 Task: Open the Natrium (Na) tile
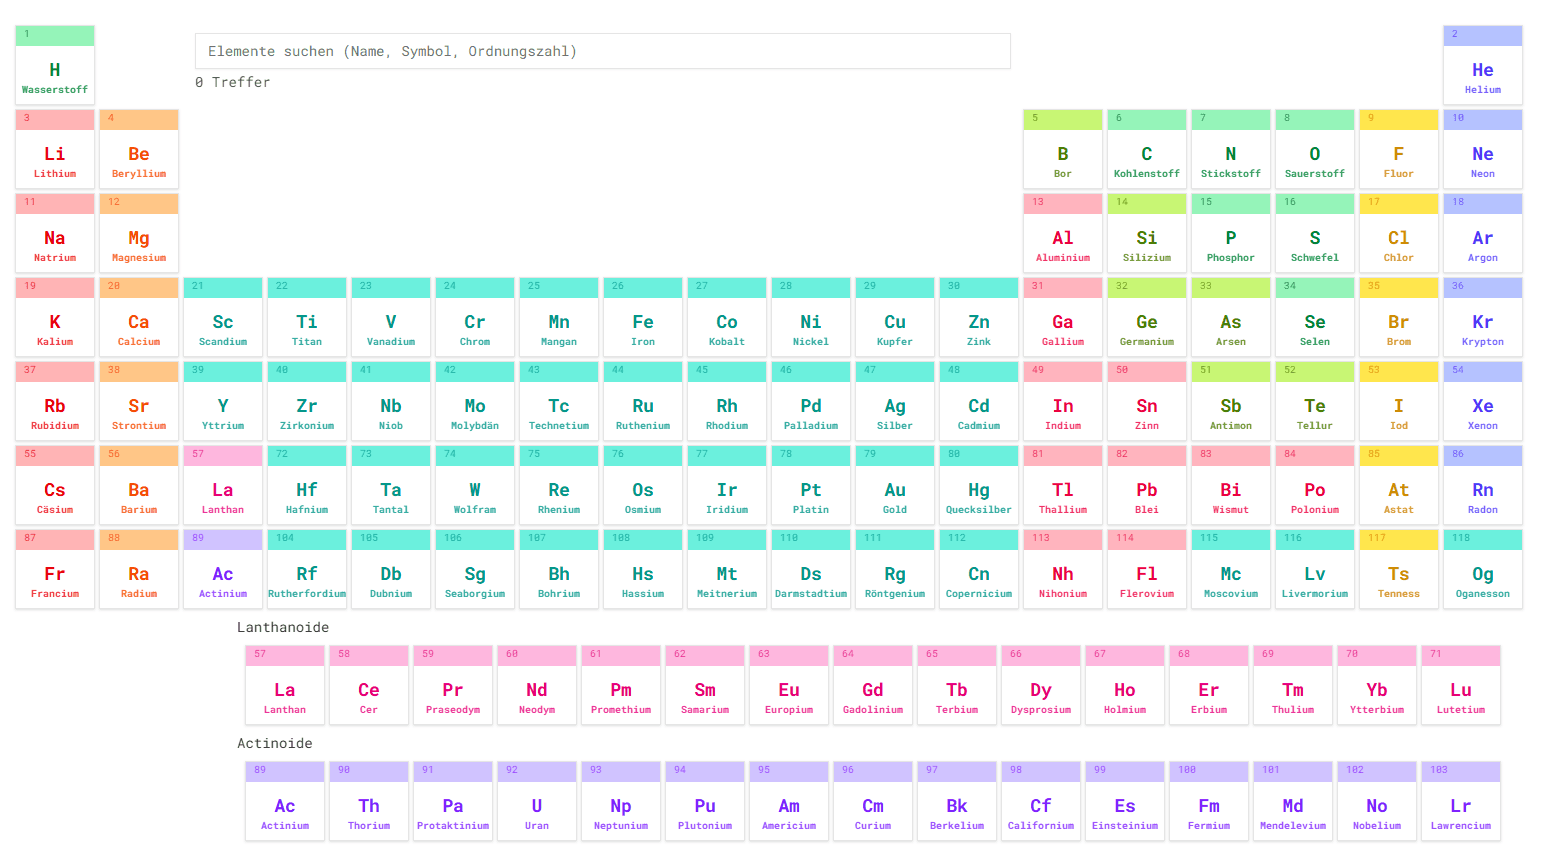55,233
